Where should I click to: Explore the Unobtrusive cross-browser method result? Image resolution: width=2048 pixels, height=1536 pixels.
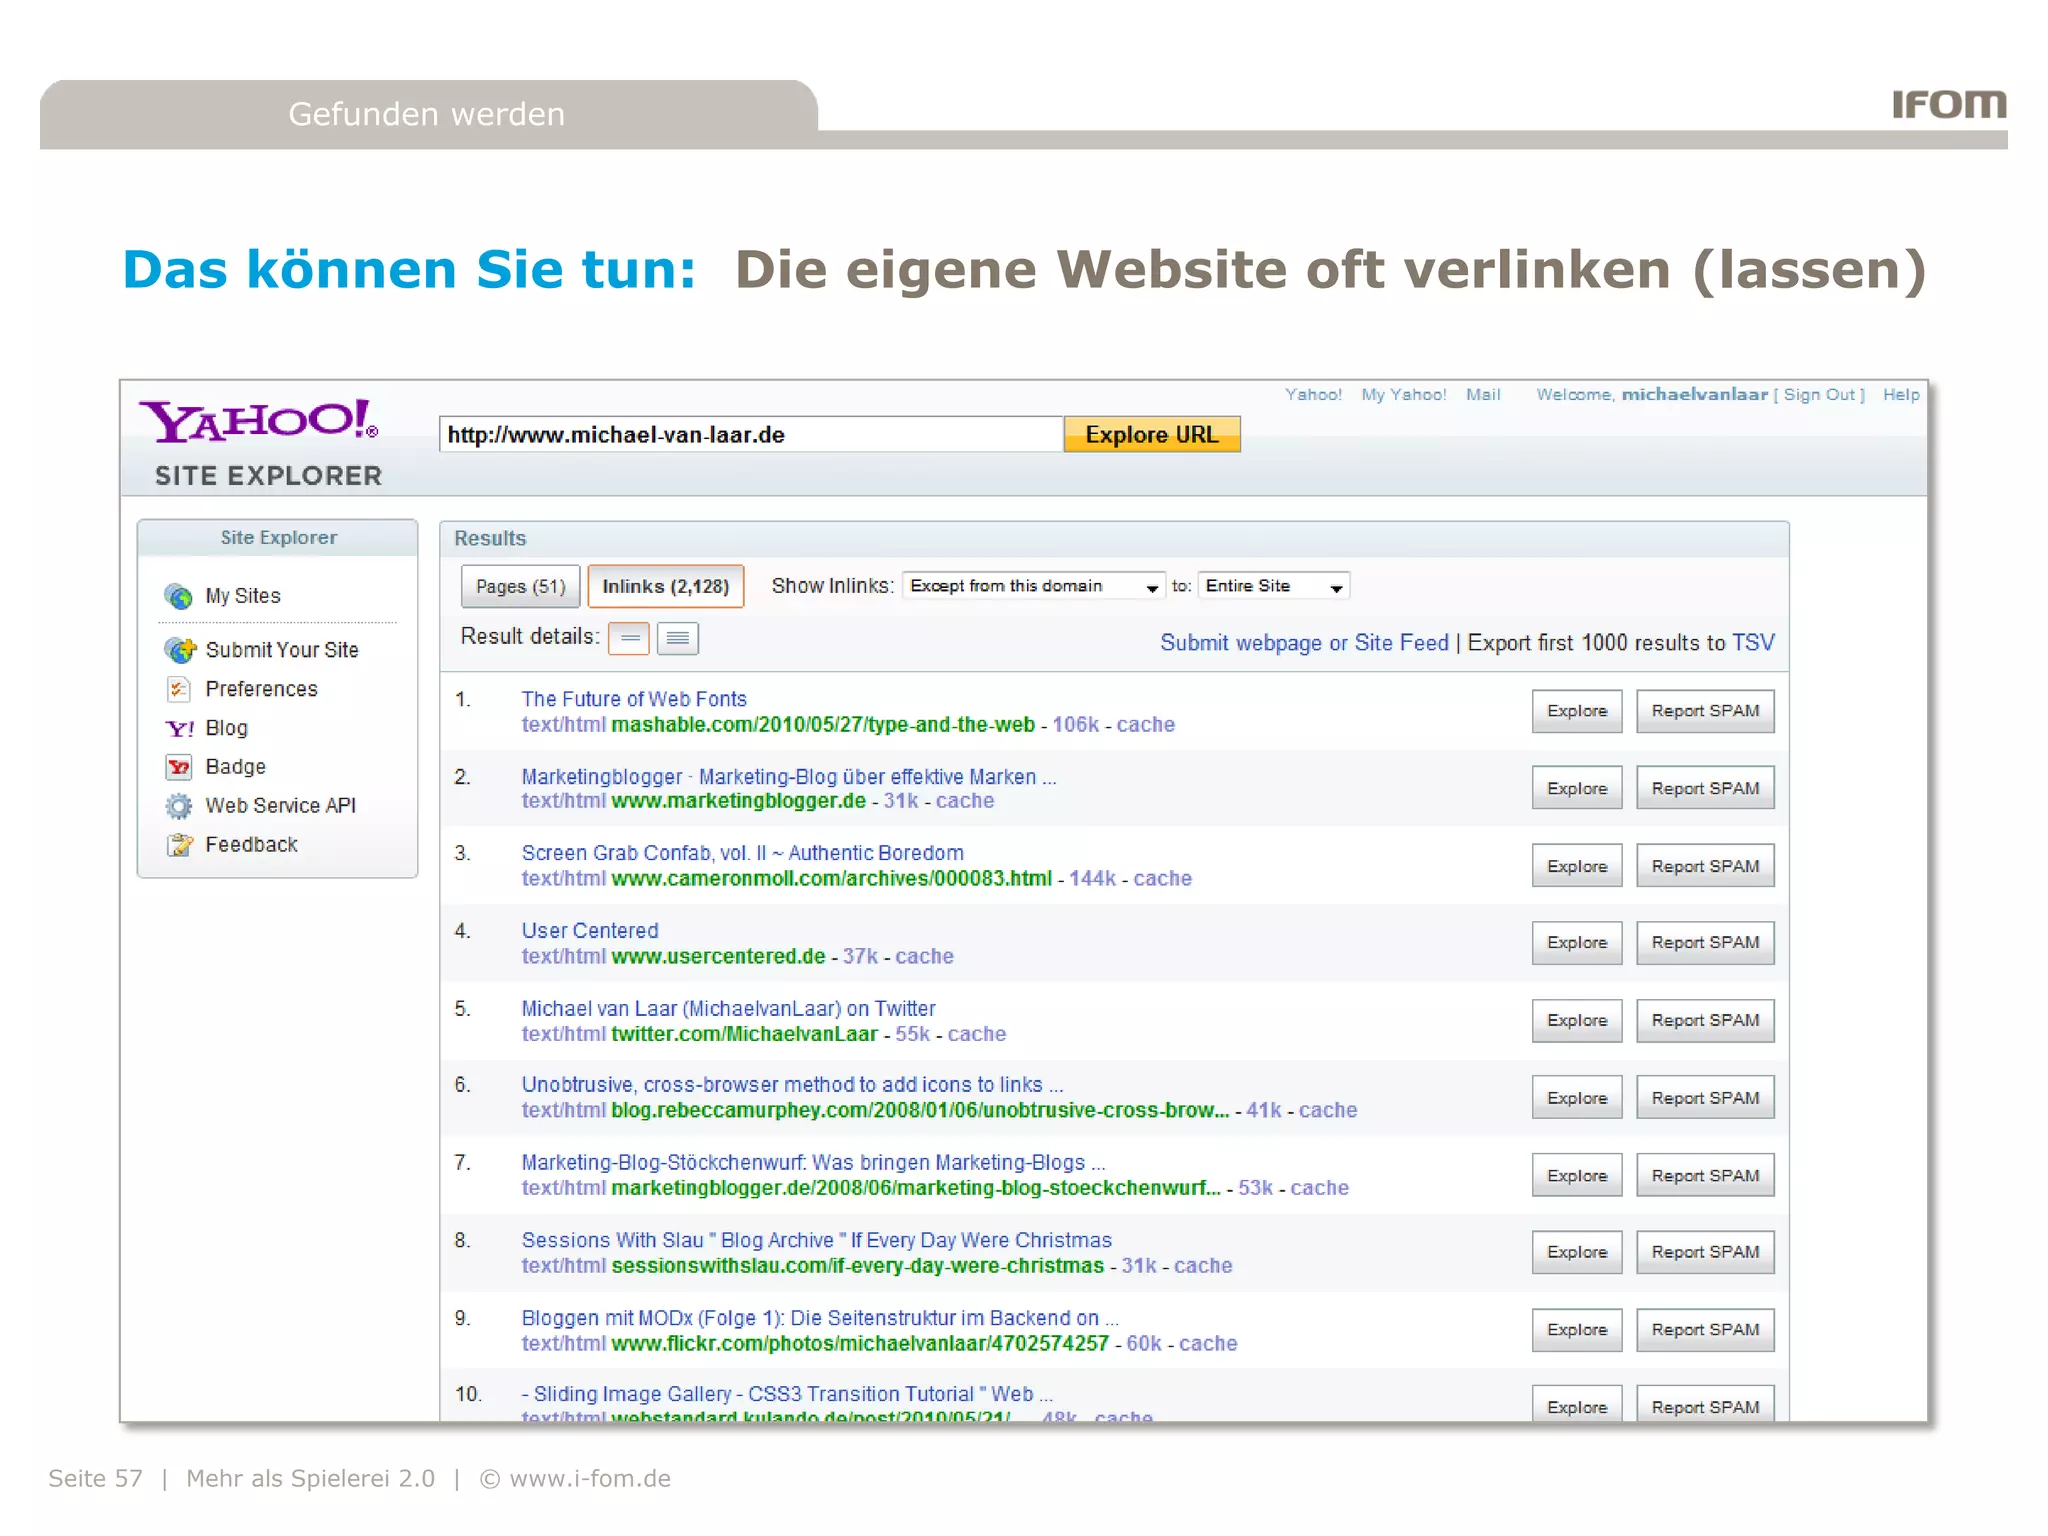1577,1098
